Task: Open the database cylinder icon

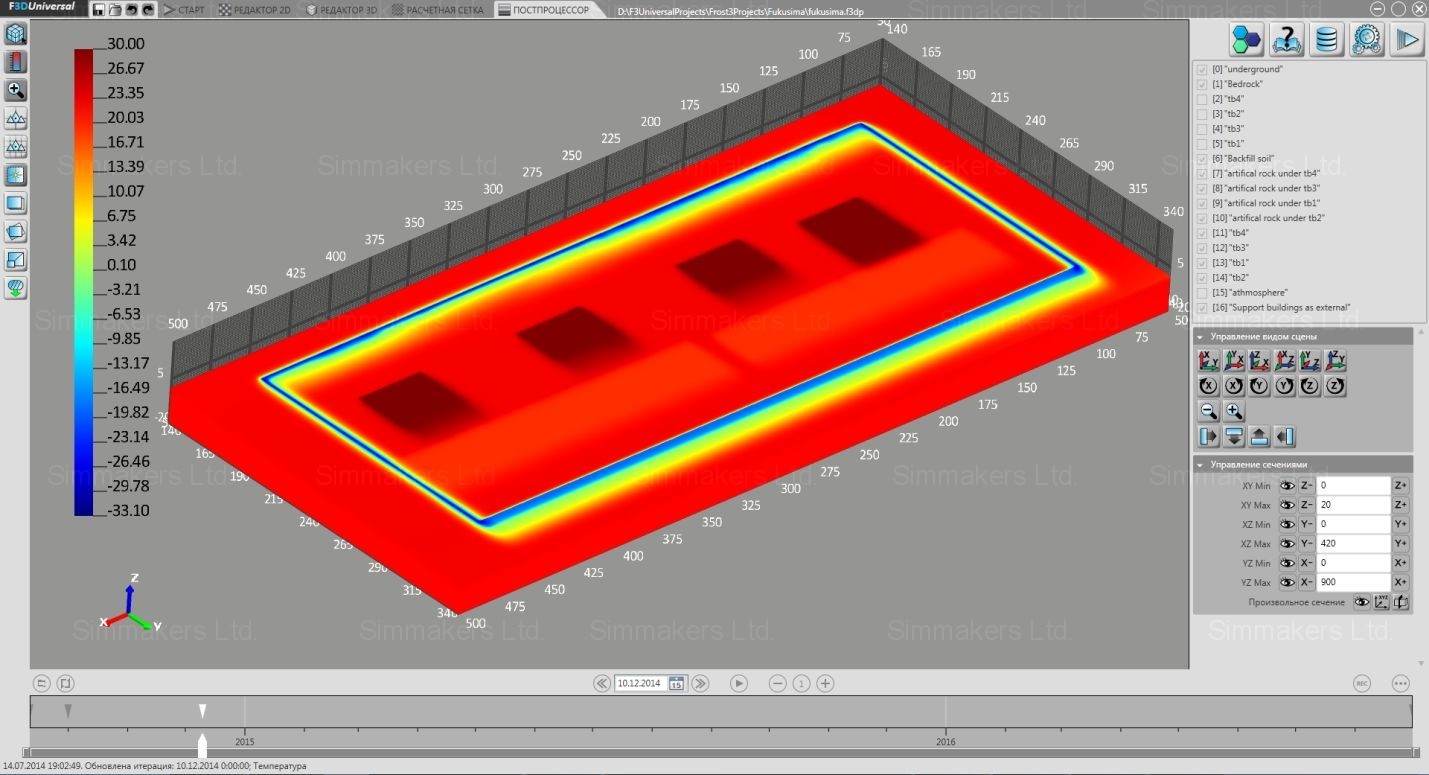Action: pos(1327,39)
